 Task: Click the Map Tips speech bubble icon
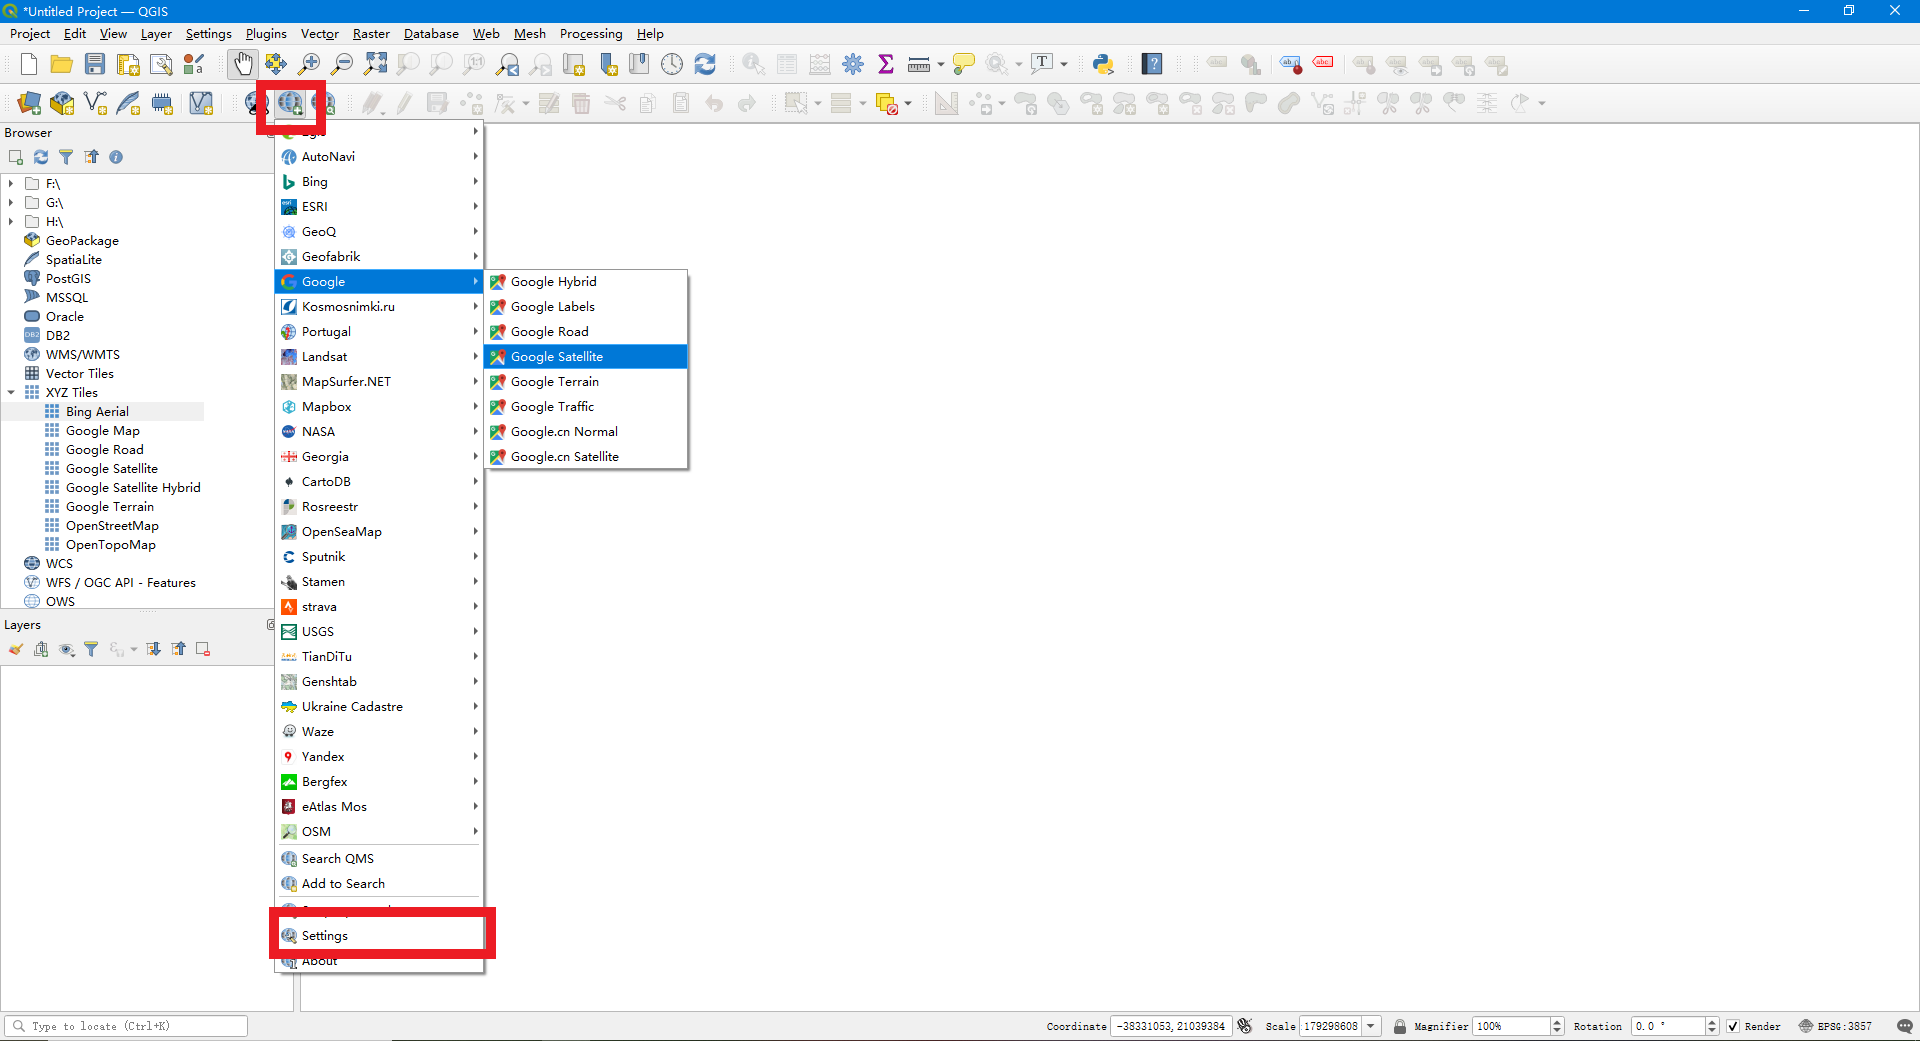click(x=963, y=65)
